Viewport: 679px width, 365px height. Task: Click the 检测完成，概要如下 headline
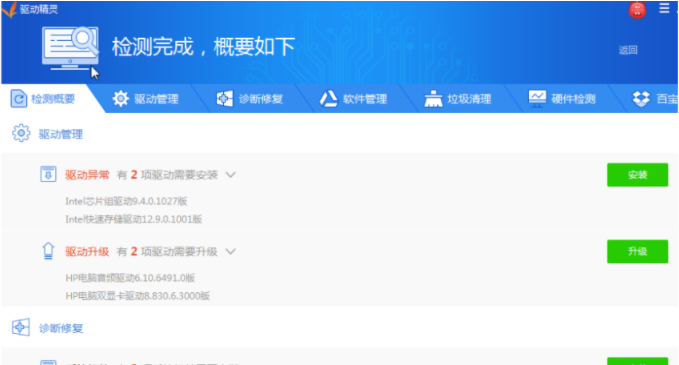tap(204, 47)
